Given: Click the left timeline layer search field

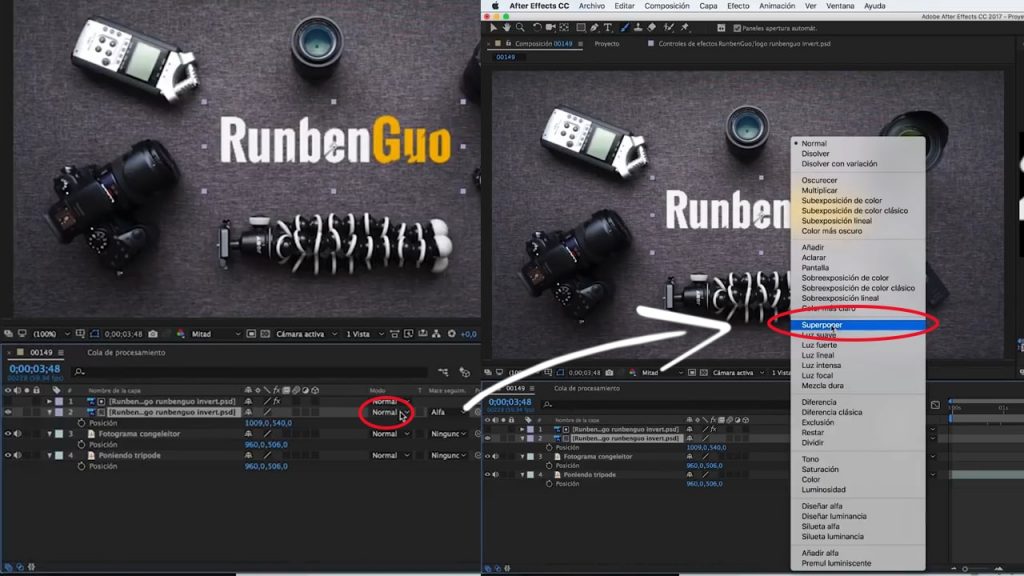Looking at the screenshot, I should pyautogui.click(x=251, y=372).
